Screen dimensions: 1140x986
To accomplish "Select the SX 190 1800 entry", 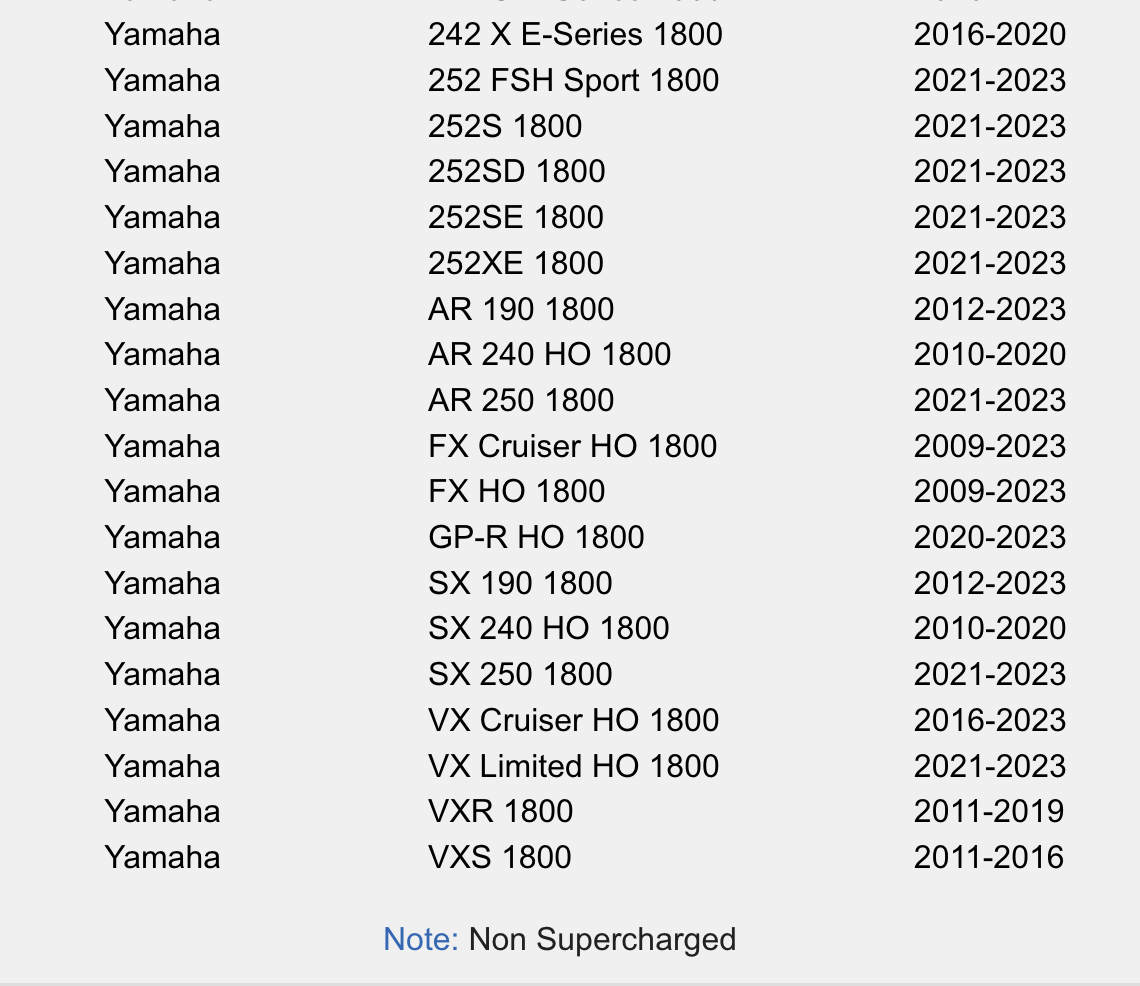I will pos(520,584).
